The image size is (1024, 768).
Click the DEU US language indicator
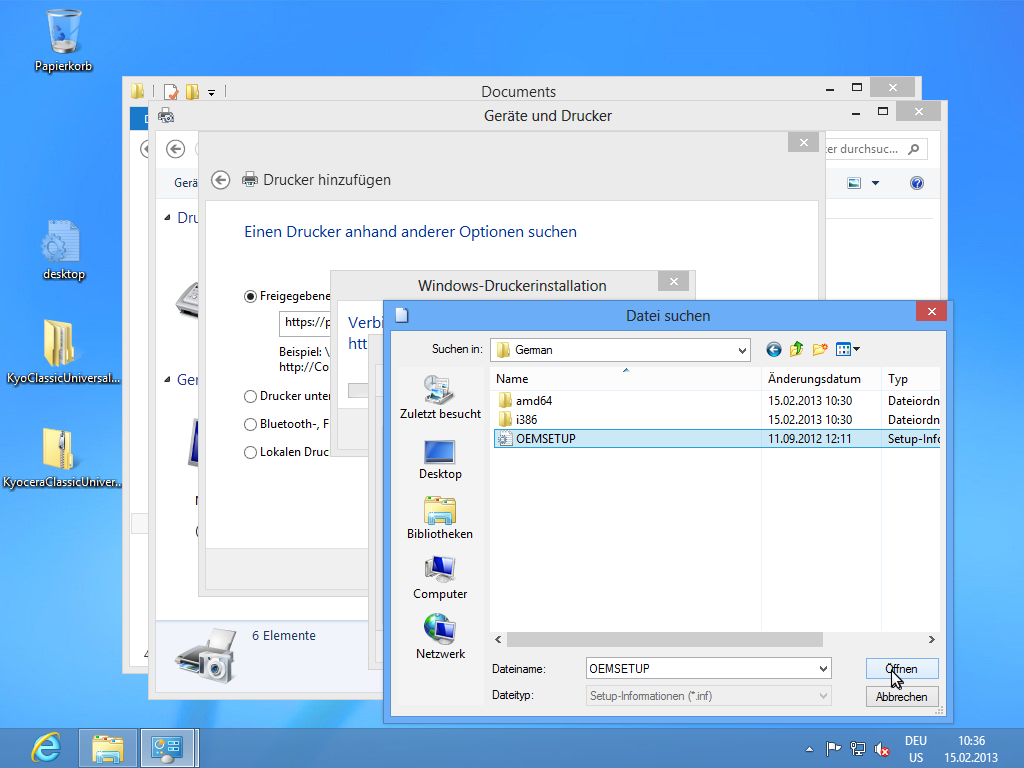coord(916,749)
